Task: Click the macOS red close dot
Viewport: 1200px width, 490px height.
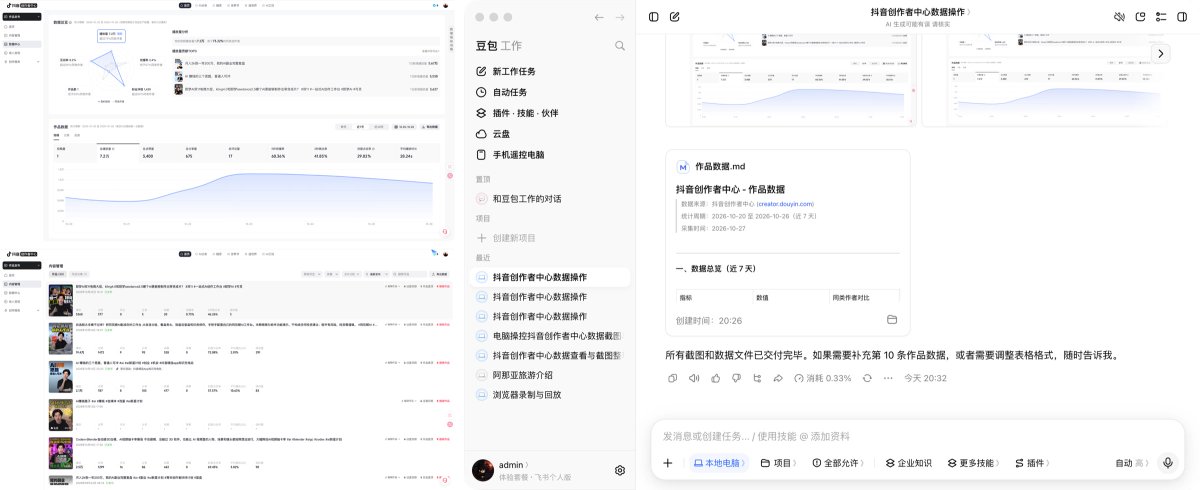Action: 480,17
